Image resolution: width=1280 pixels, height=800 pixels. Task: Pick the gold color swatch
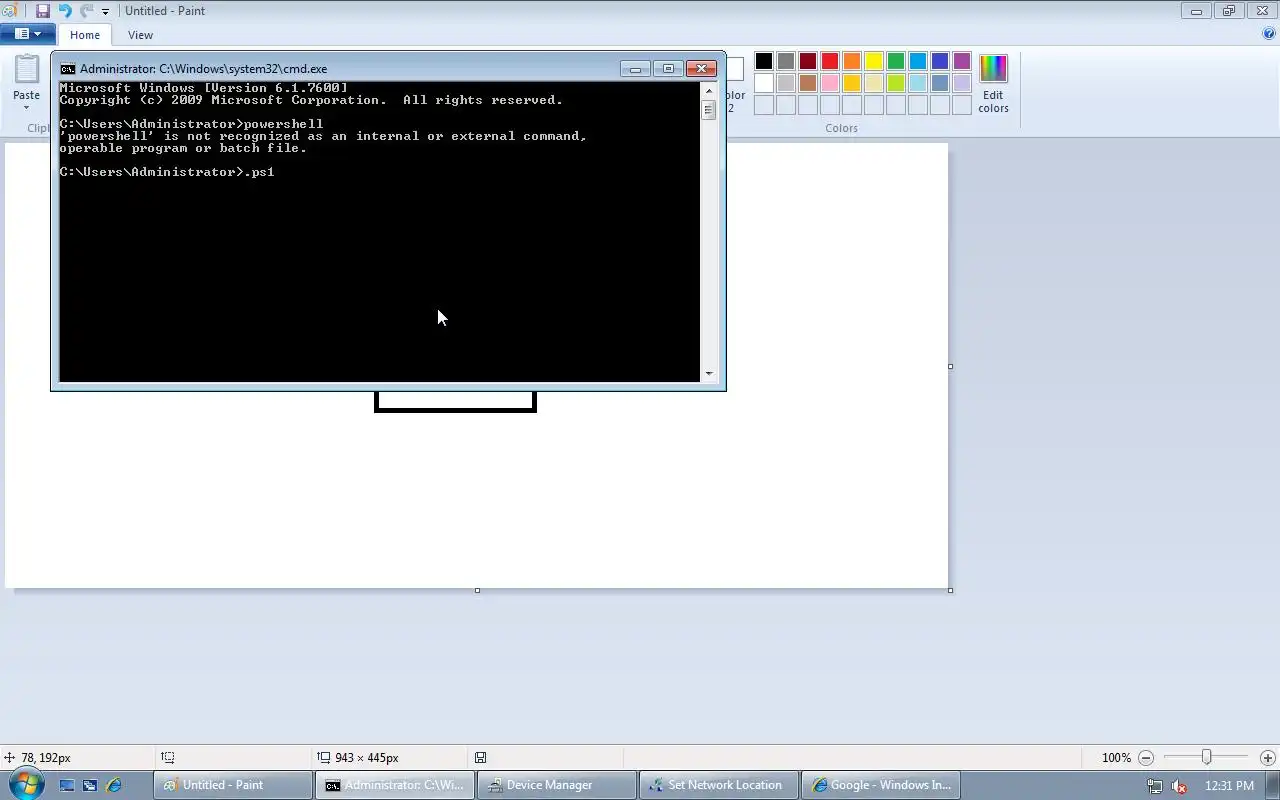[x=852, y=83]
